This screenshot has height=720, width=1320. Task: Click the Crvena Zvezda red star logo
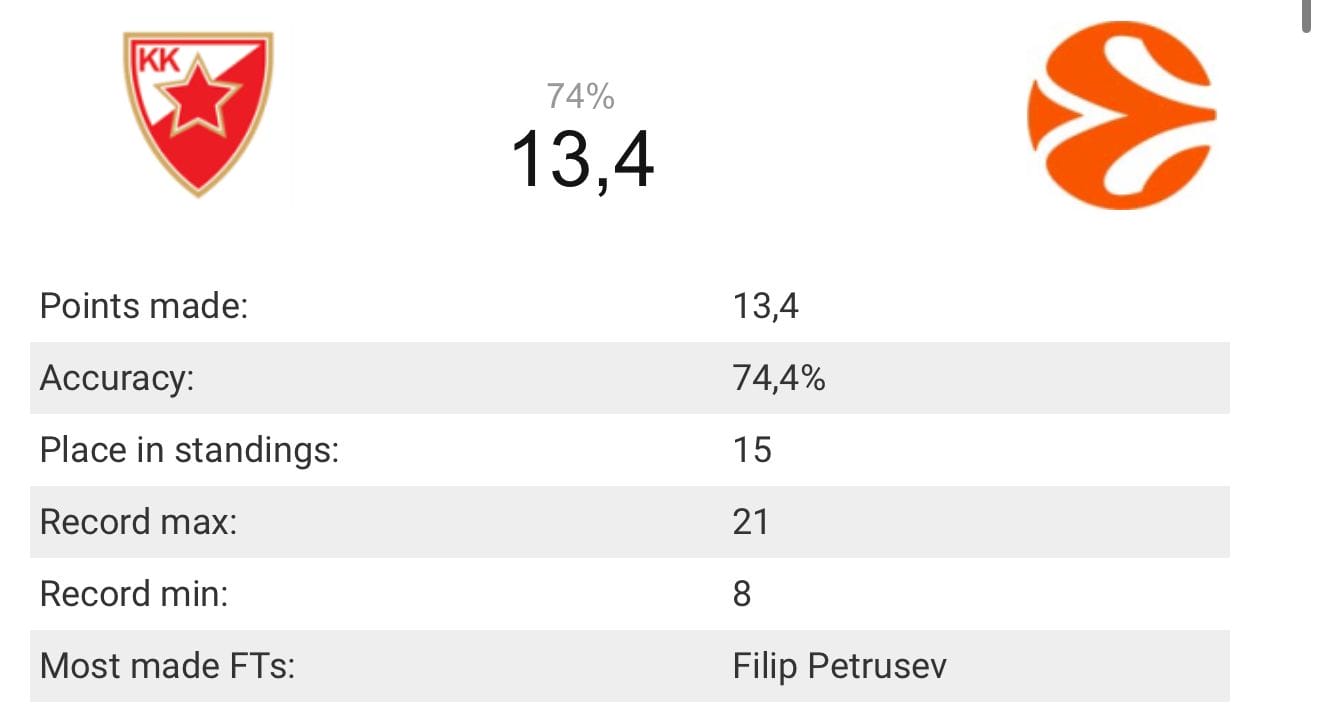pyautogui.click(x=198, y=114)
